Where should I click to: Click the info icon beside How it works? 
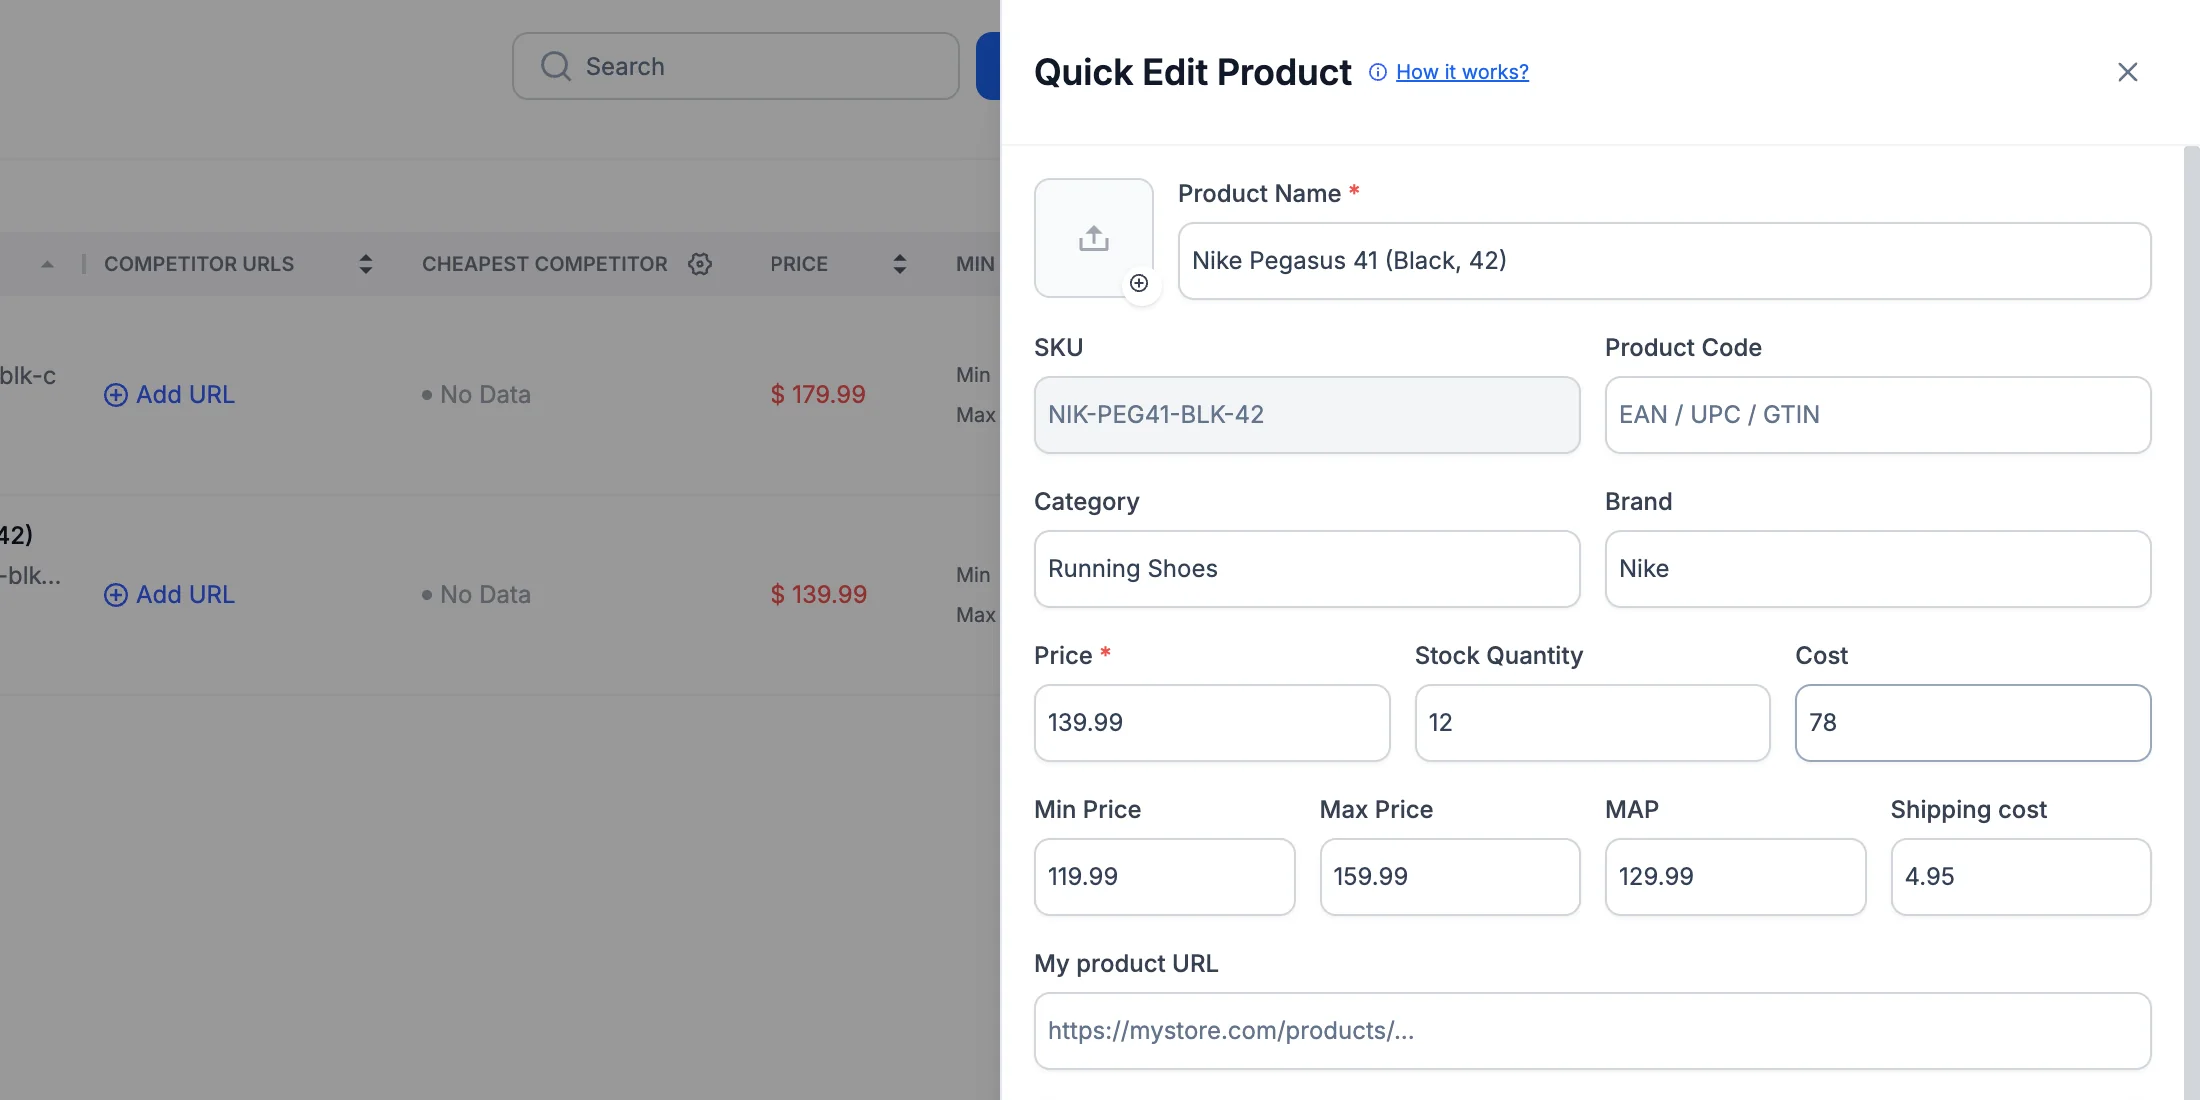click(x=1378, y=72)
